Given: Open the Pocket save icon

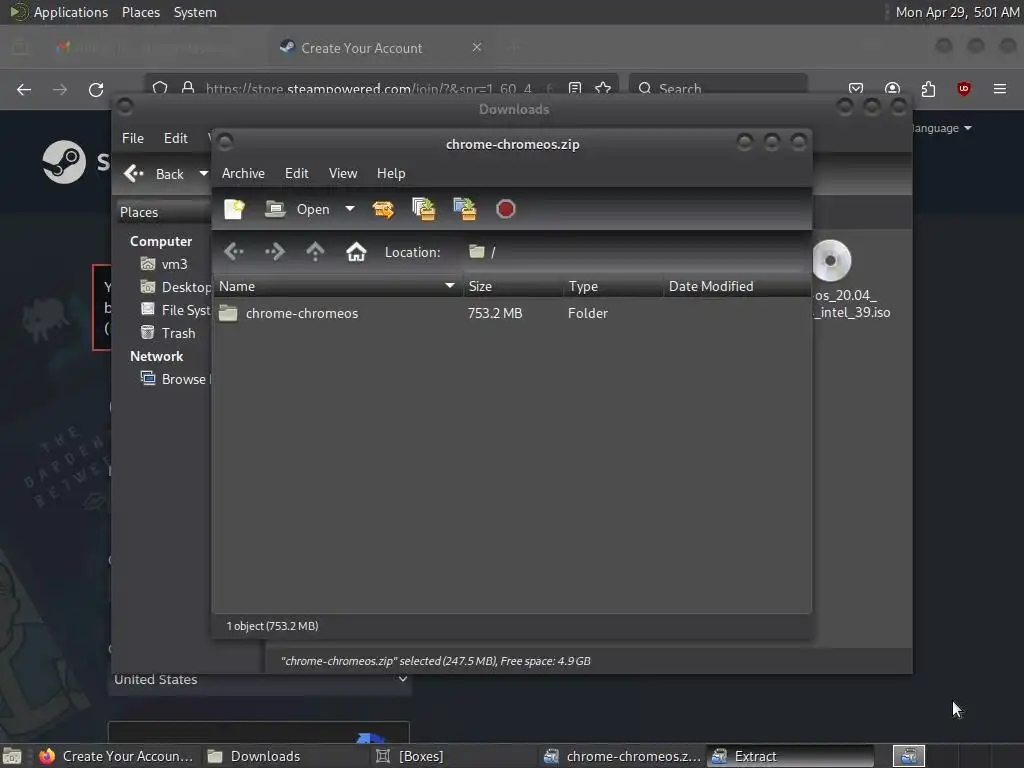Looking at the screenshot, I should coord(856,89).
